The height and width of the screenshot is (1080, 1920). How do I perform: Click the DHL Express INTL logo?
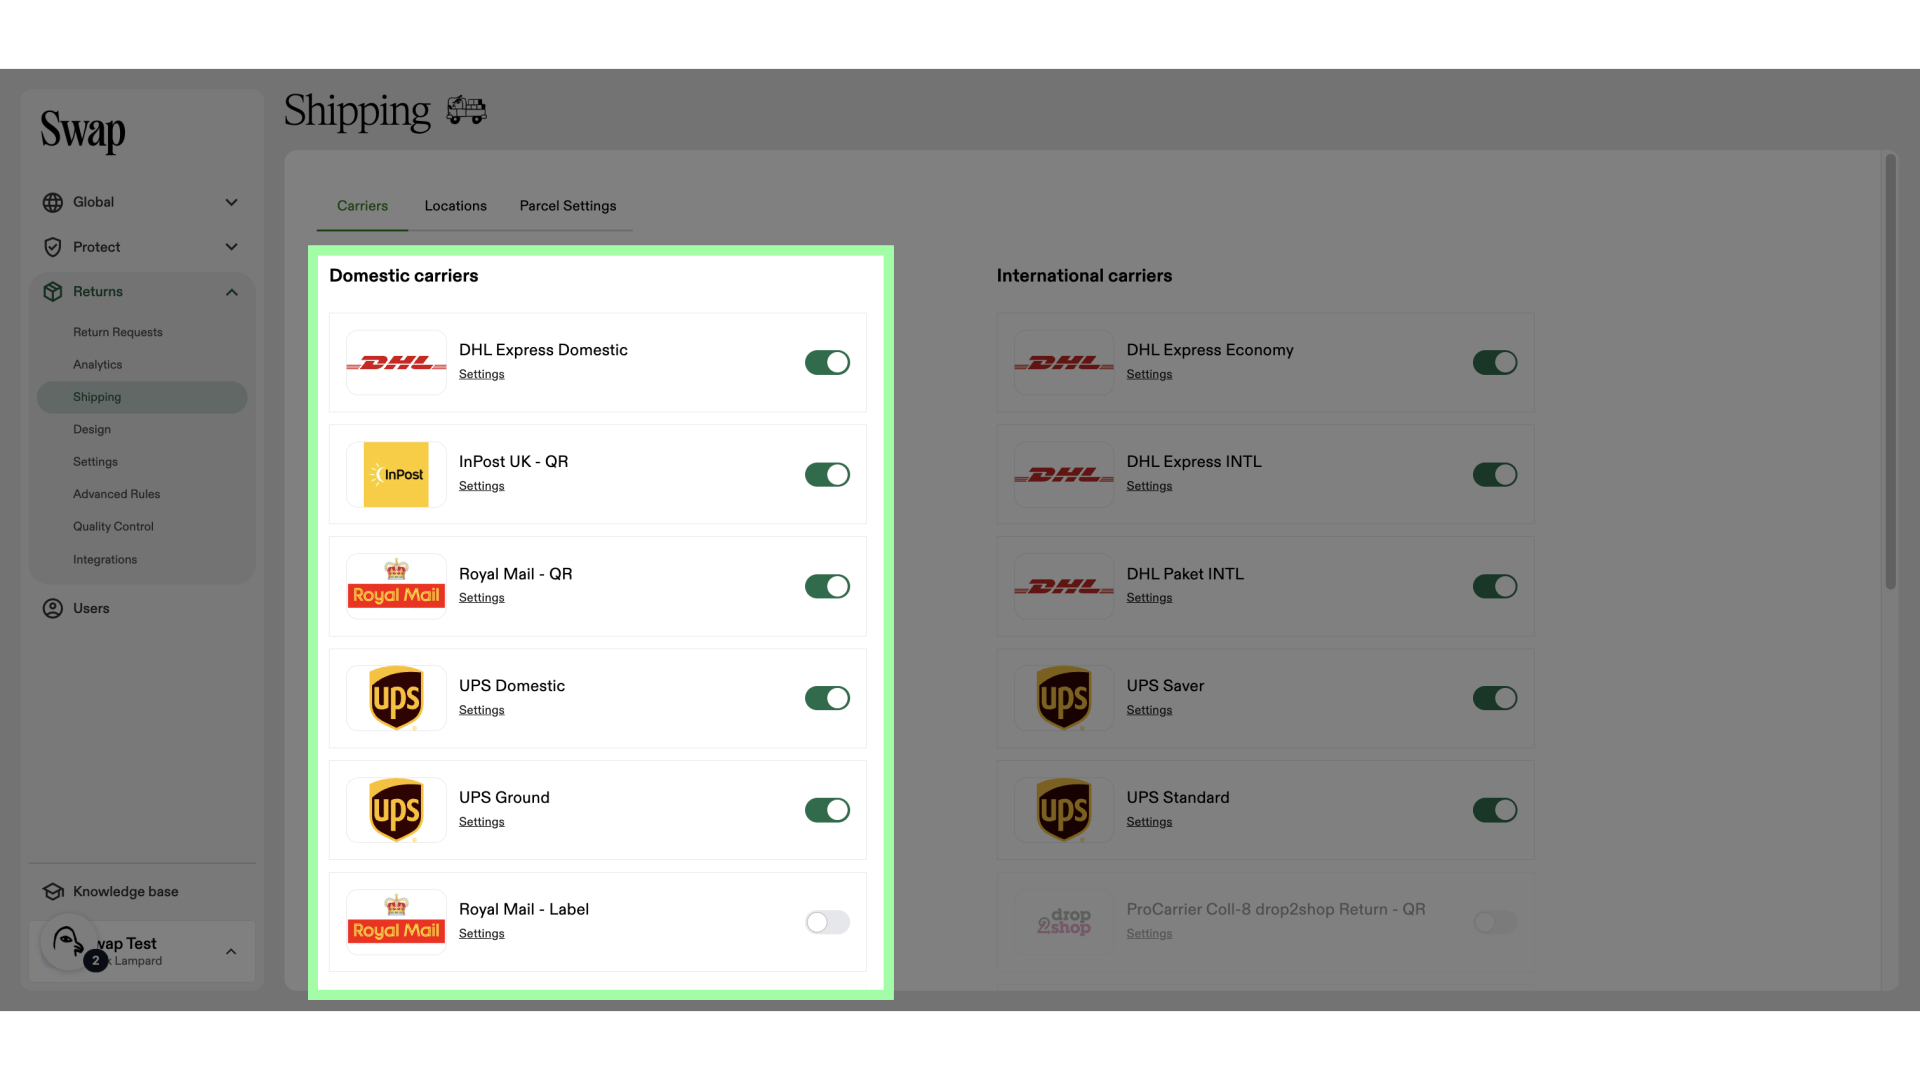1064,474
